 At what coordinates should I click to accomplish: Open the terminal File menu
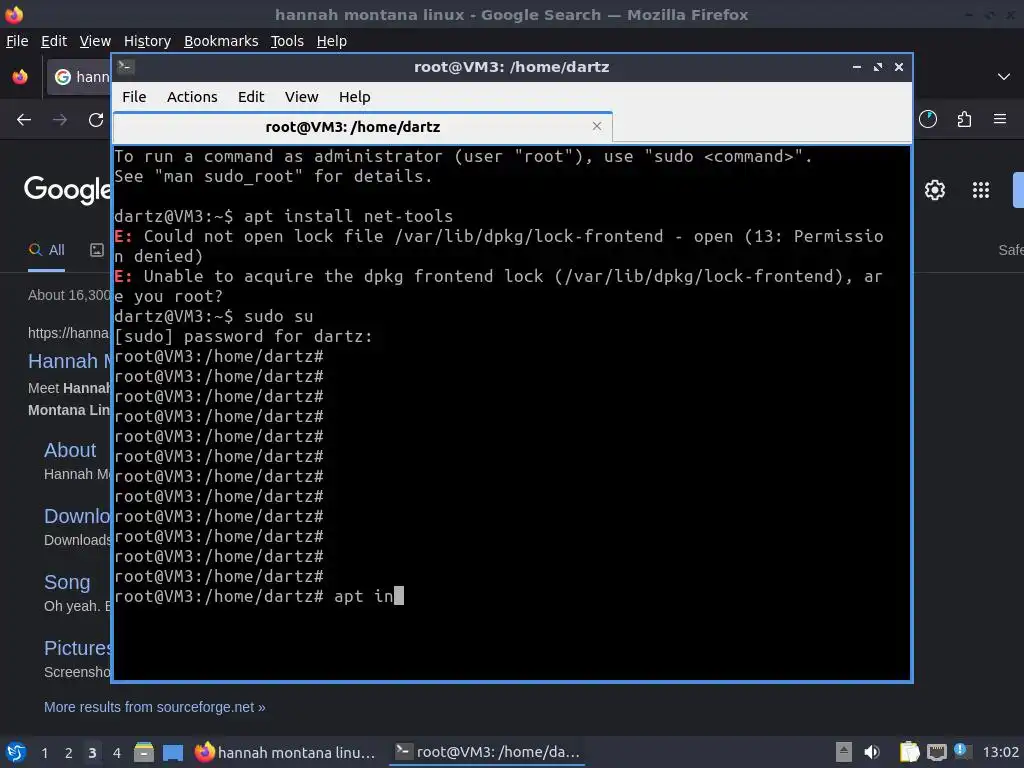point(134,97)
